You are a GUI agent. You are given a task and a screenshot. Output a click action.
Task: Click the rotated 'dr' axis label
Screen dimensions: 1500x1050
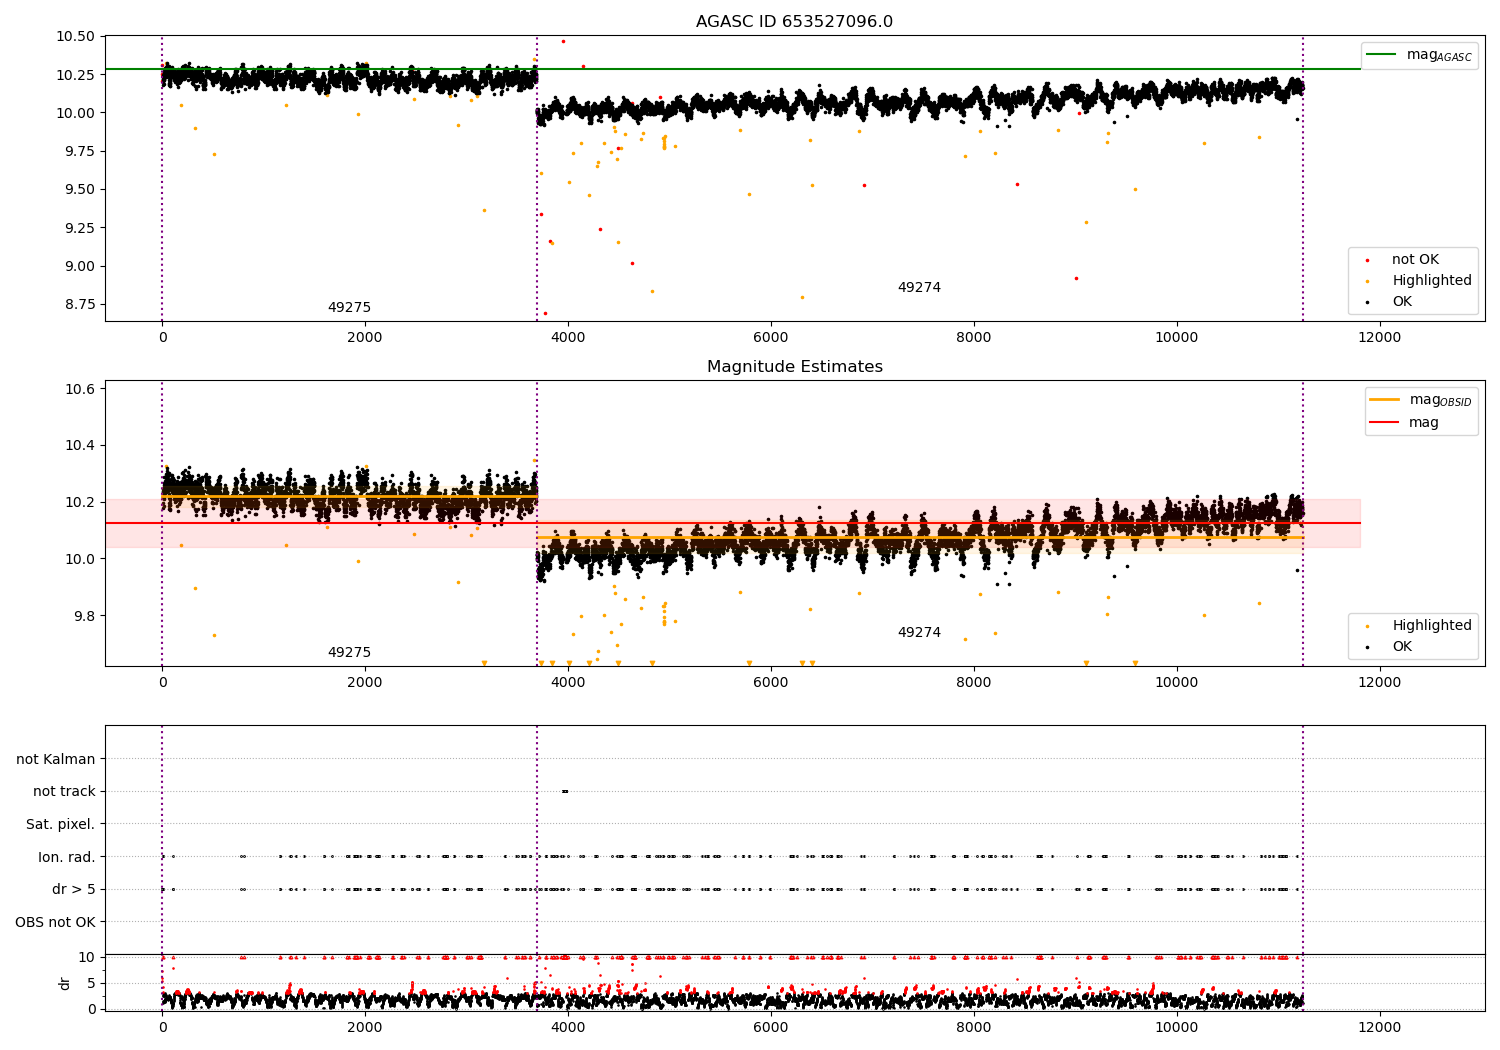click(64, 983)
